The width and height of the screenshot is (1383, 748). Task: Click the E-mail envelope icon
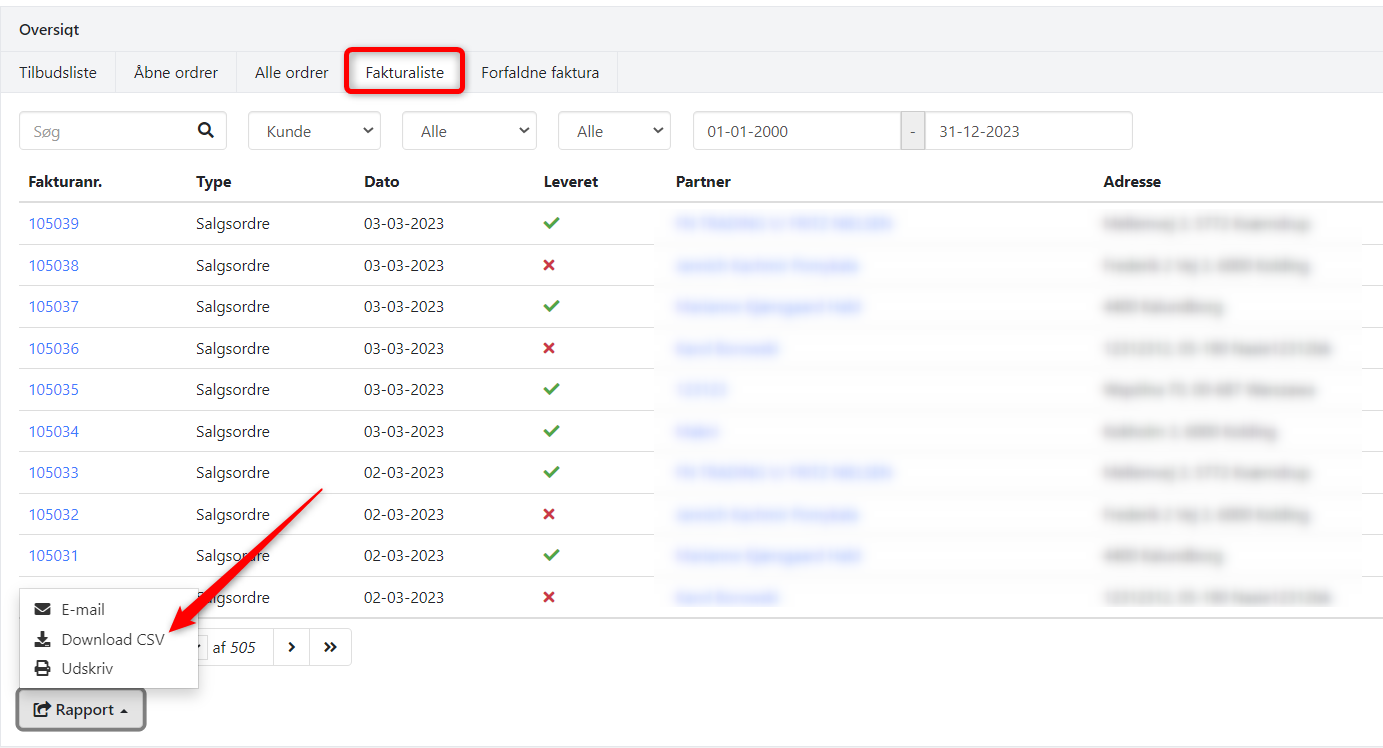(42, 609)
